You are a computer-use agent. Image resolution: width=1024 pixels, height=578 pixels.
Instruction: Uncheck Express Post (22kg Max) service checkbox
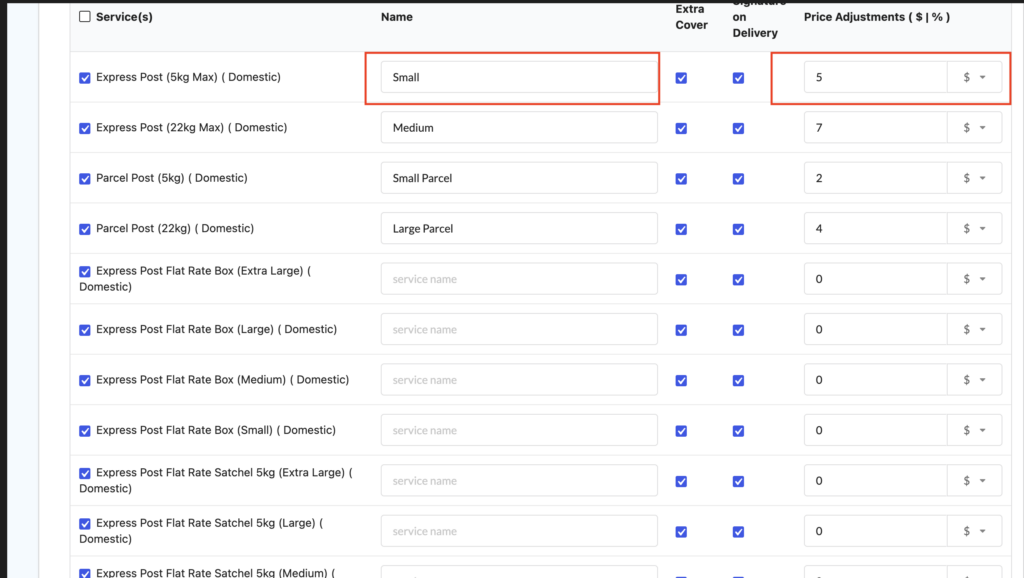pos(85,128)
